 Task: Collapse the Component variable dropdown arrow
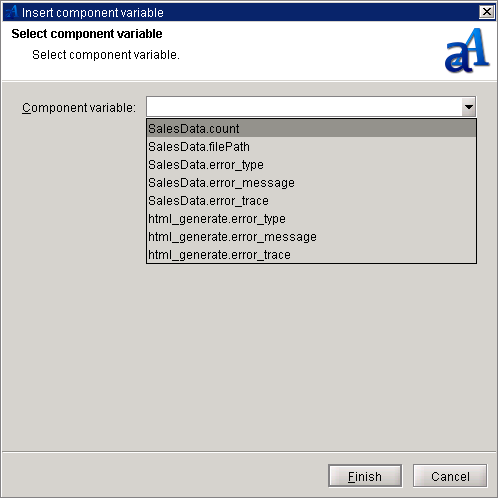click(x=469, y=107)
